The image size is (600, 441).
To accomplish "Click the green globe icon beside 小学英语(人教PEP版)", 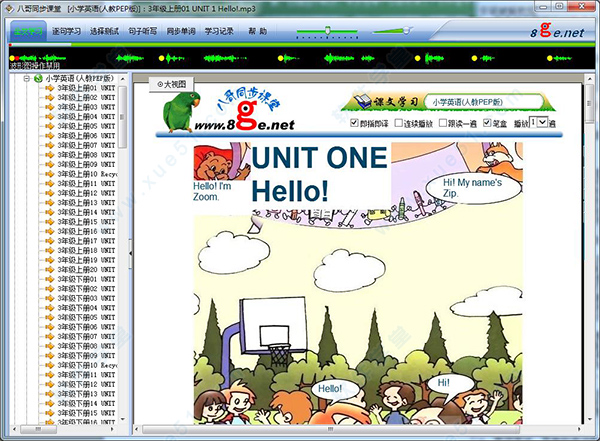I will (x=38, y=78).
